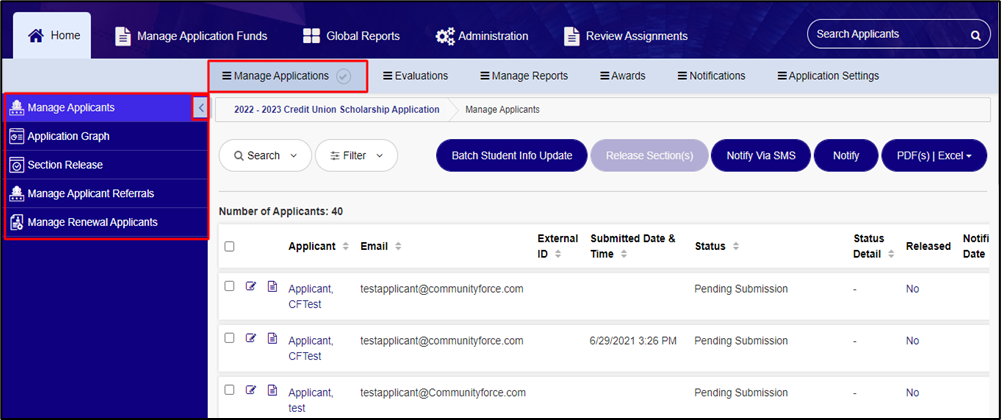Click the Release Section(s) button

pyautogui.click(x=649, y=156)
